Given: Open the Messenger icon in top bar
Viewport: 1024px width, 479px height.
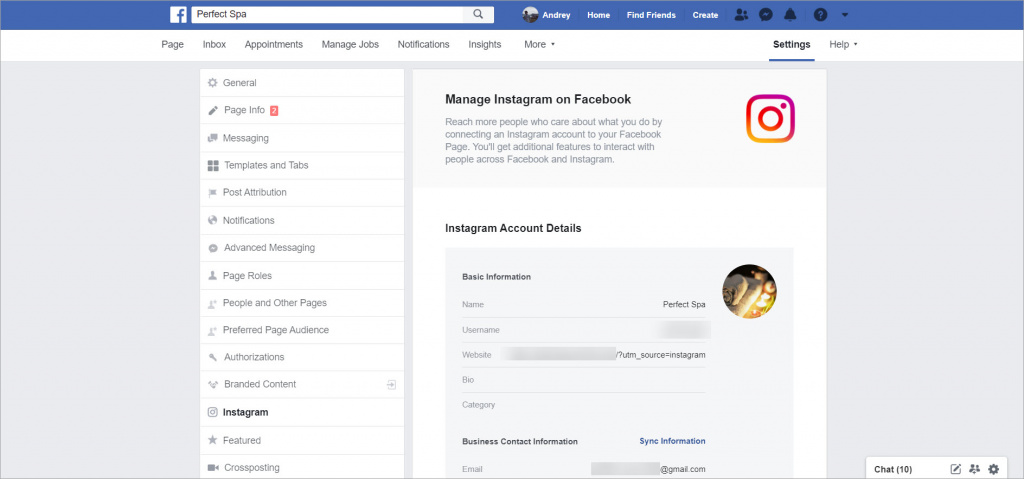Looking at the screenshot, I should [x=766, y=14].
